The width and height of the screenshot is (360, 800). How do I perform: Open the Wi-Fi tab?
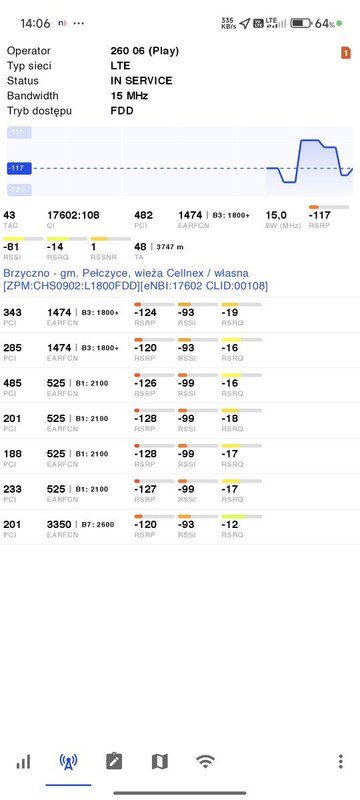(x=205, y=762)
